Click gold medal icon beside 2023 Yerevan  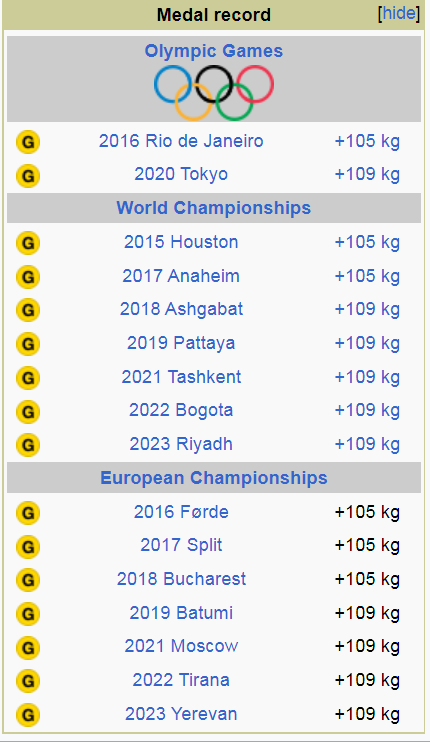pyautogui.click(x=28, y=715)
